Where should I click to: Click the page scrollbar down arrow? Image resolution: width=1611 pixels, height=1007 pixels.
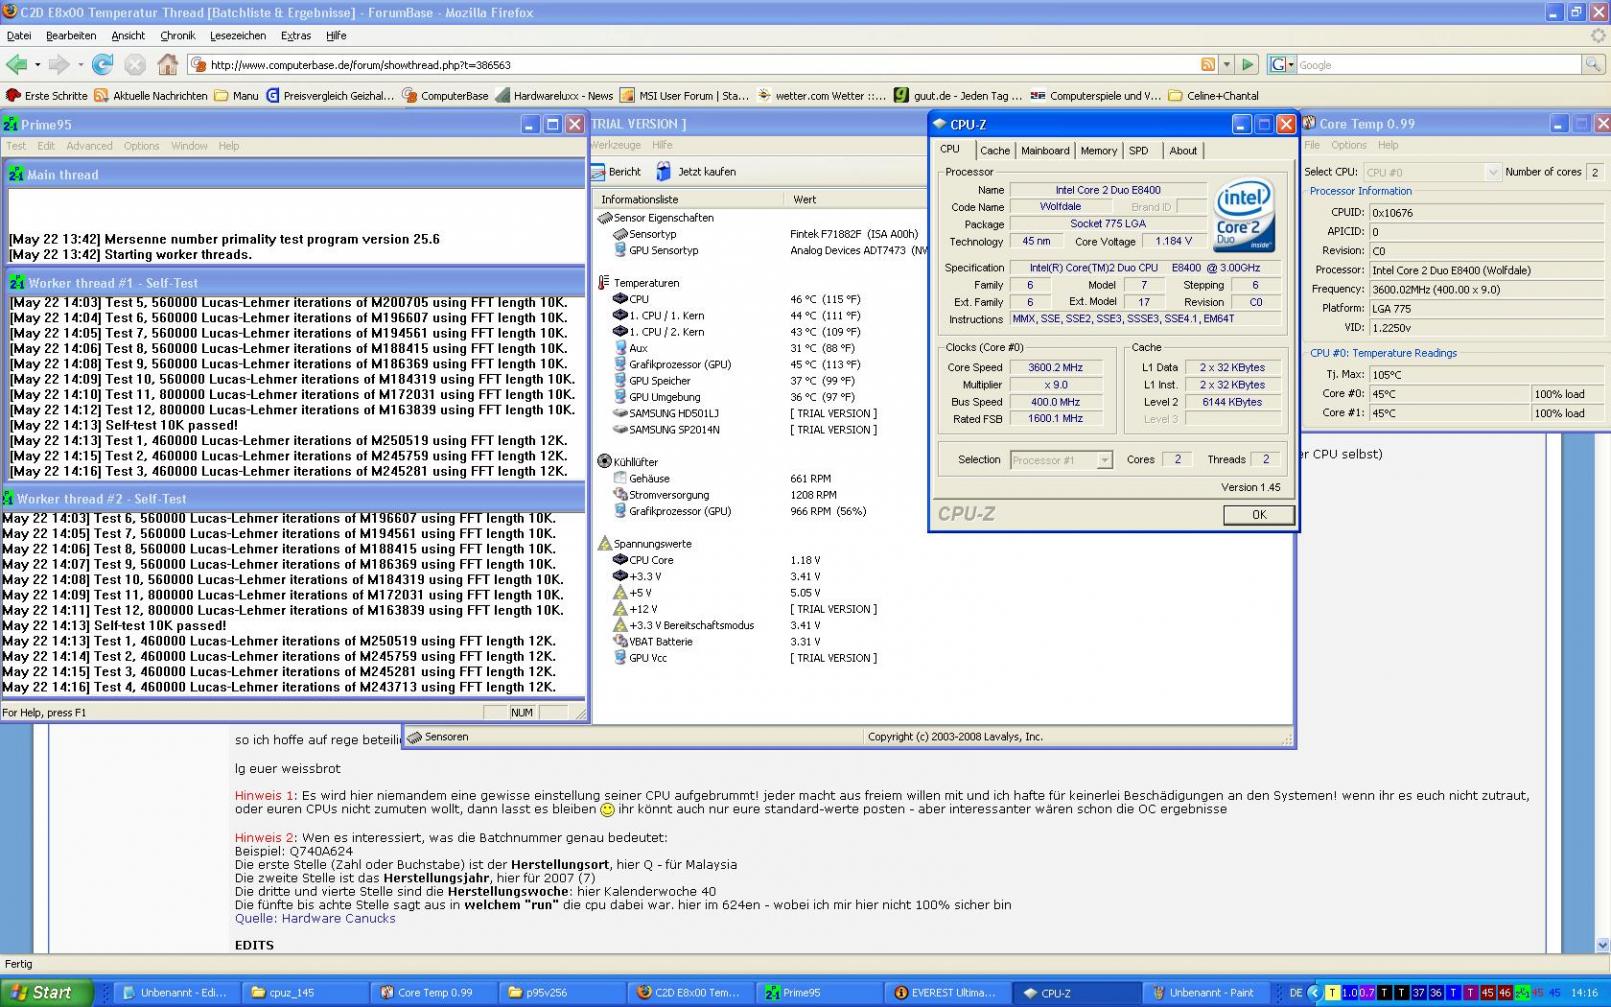pos(1603,945)
